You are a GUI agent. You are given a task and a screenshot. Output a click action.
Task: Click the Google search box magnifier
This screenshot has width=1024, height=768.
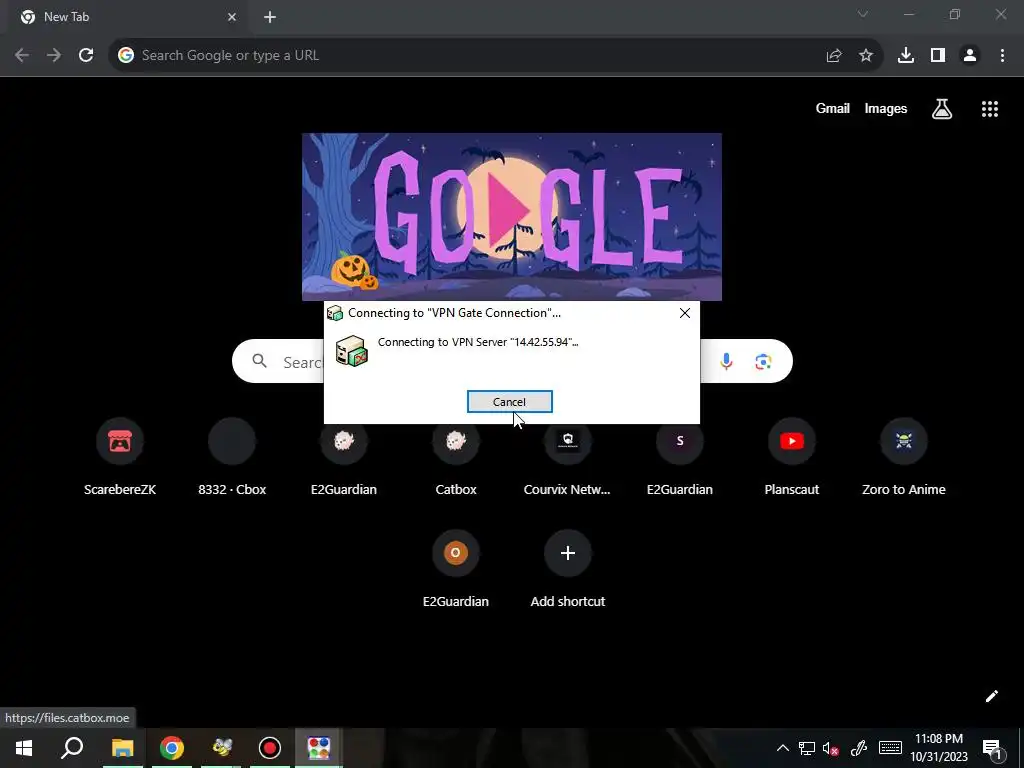tap(260, 361)
